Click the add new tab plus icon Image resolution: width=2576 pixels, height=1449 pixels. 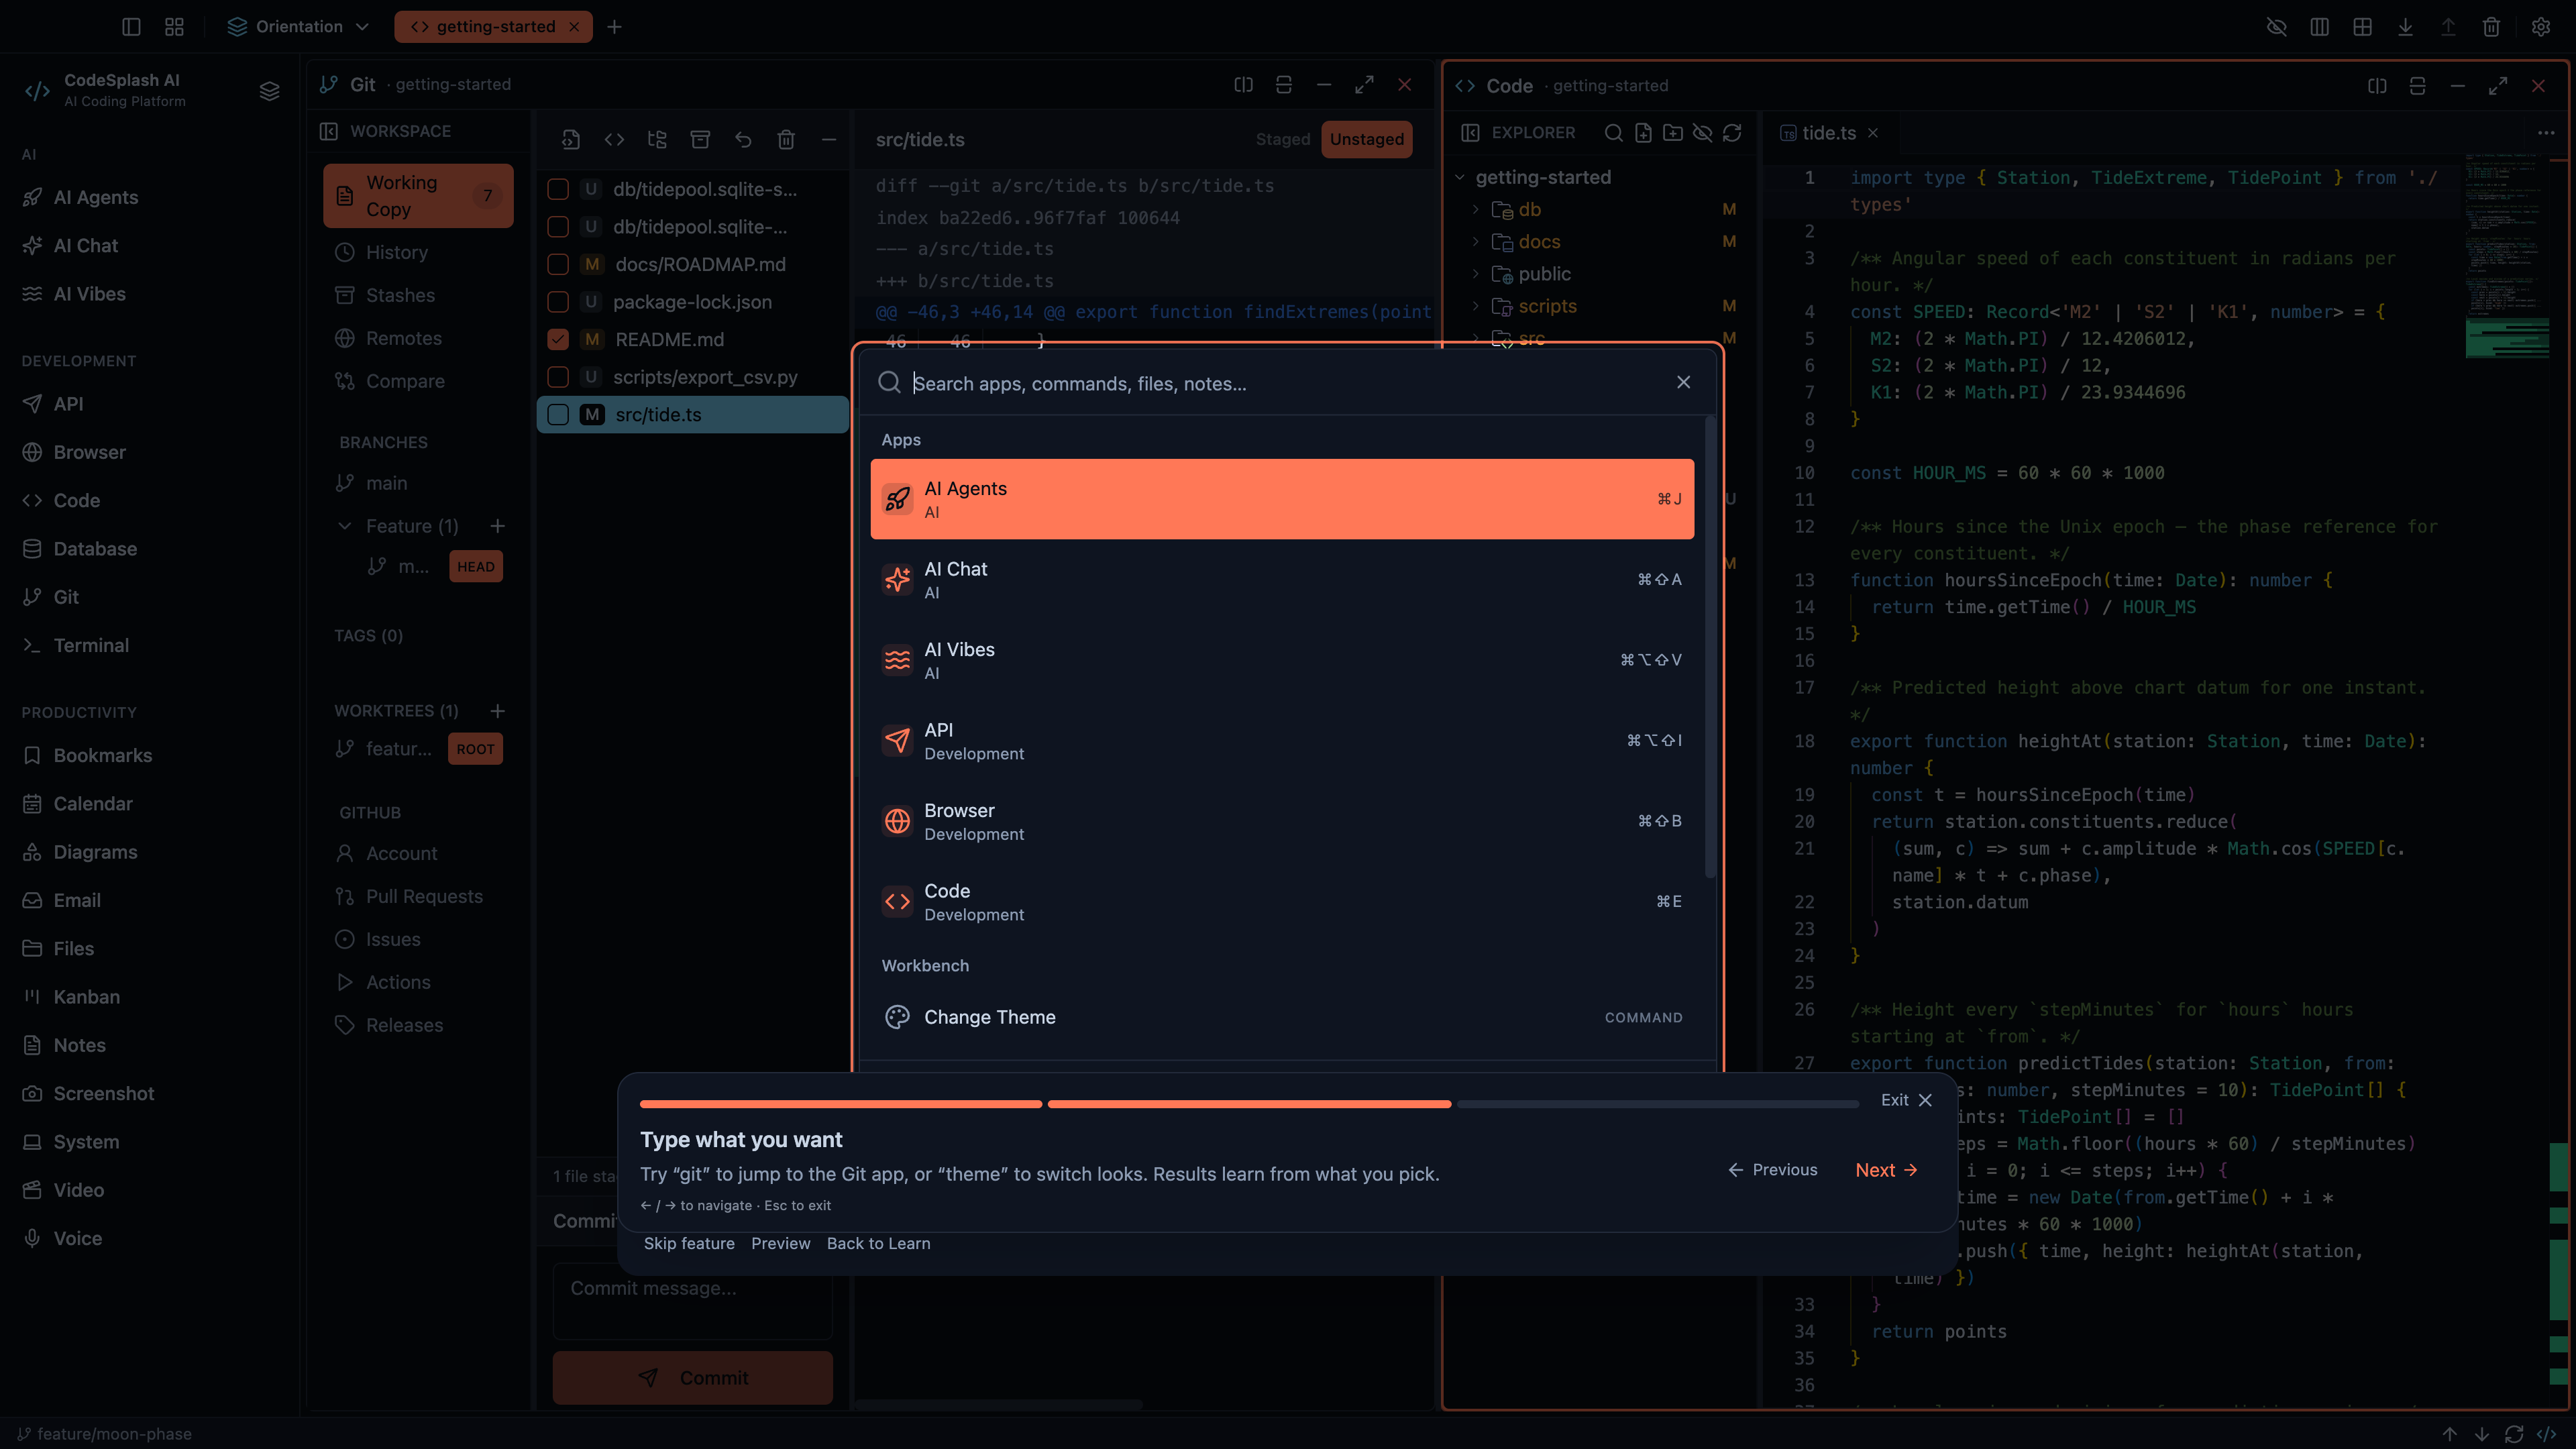coord(614,27)
